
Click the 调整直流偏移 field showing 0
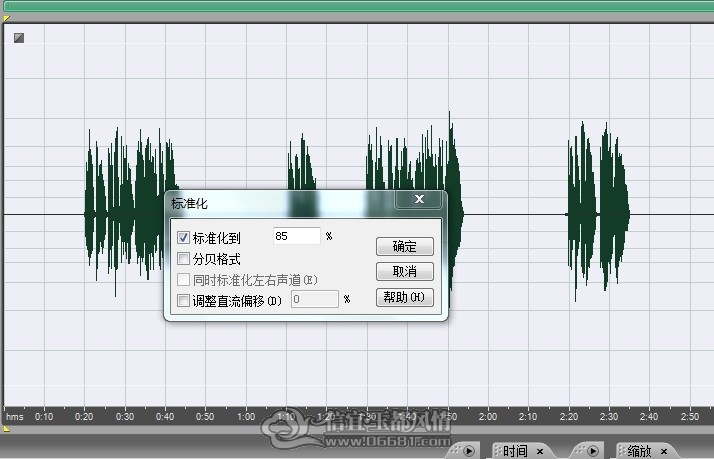[315, 299]
